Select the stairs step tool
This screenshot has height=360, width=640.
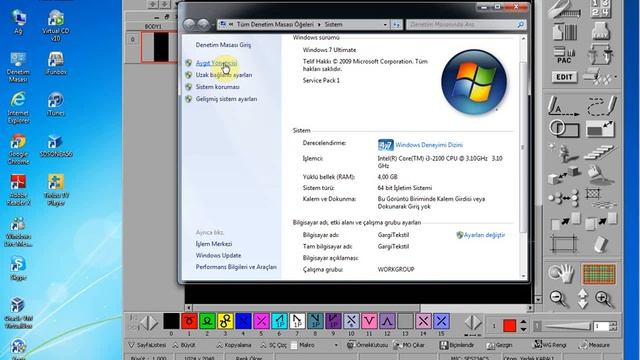600,152
